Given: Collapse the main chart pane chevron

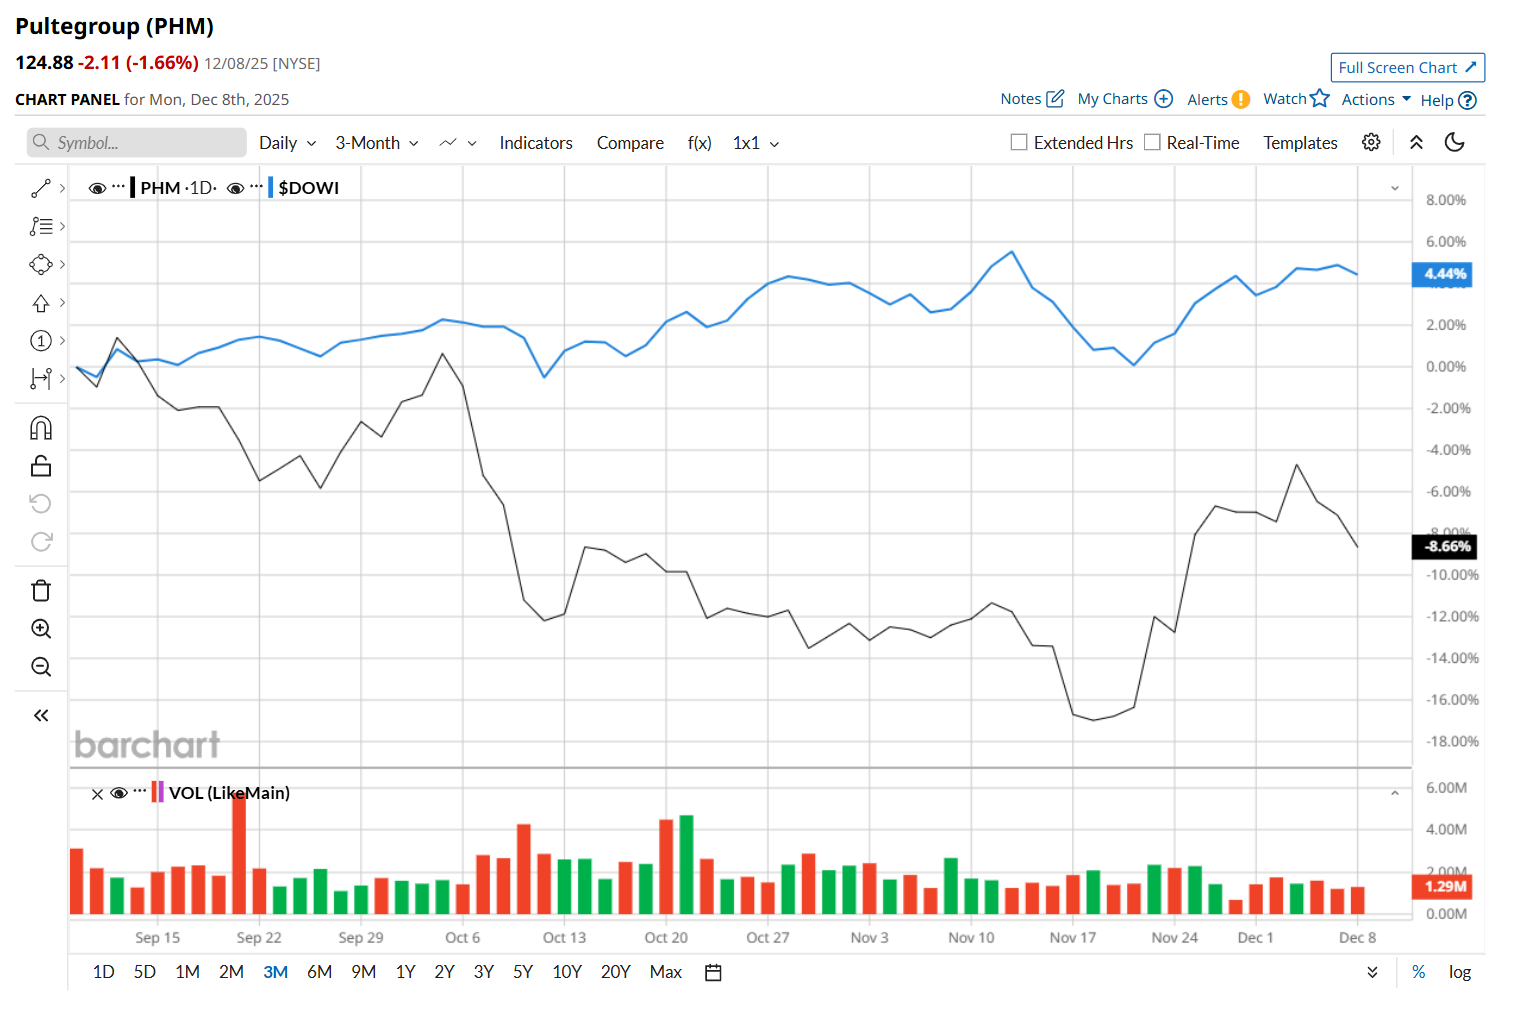Looking at the screenshot, I should click(1395, 188).
